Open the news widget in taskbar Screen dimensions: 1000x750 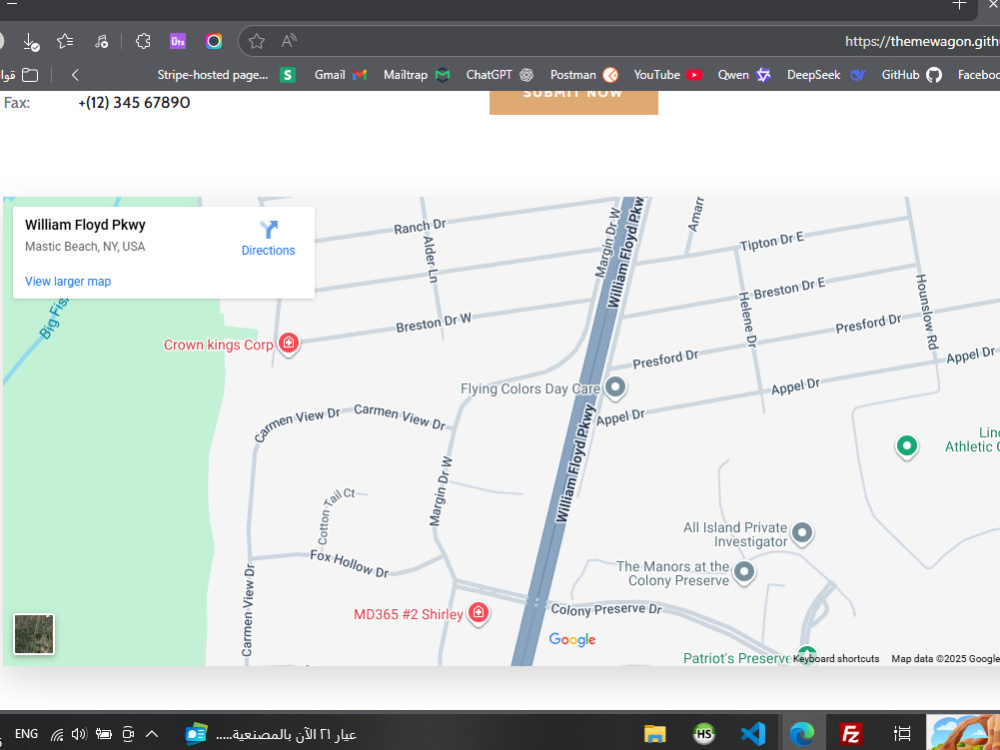[270, 735]
